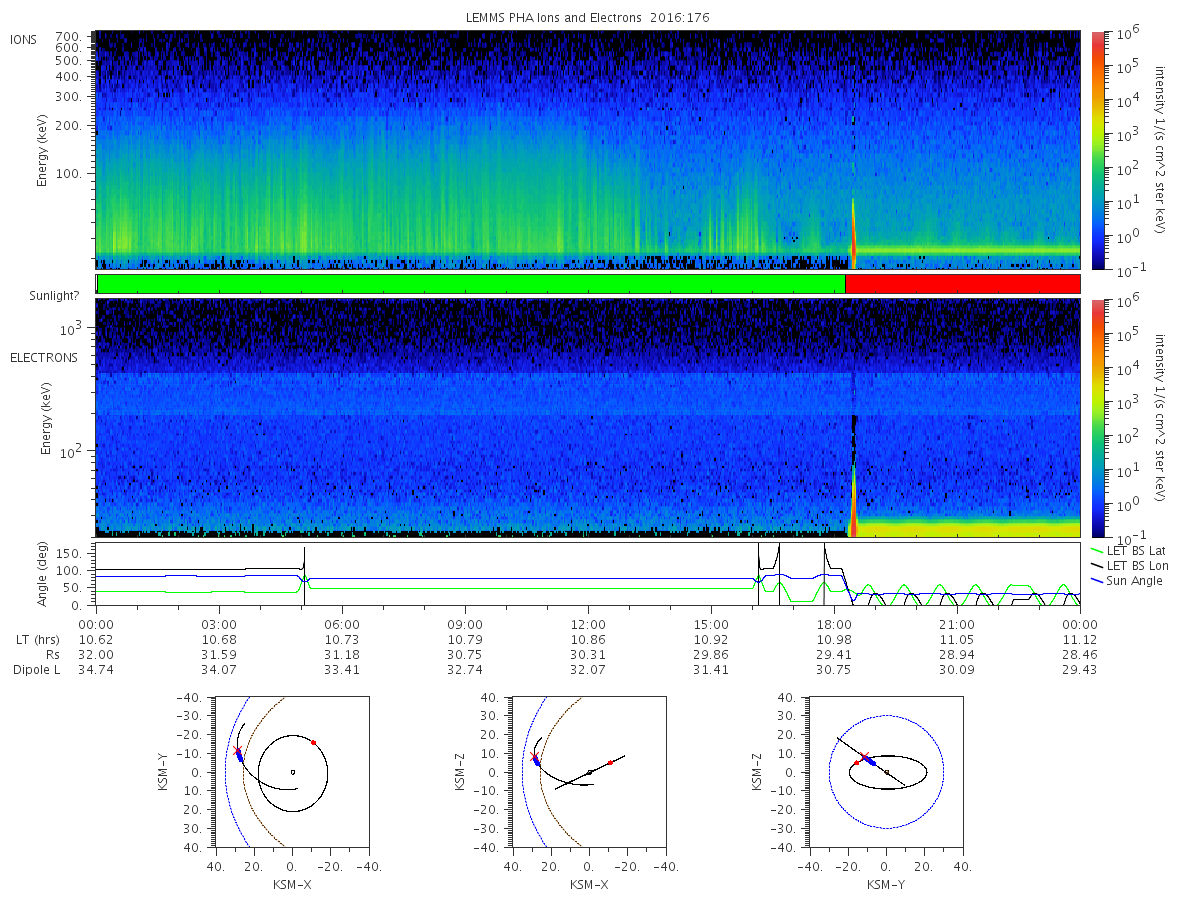Click the planet center in KSM-X/KSM-Z plot
Viewport: 1200px width, 900px height.
(589, 772)
